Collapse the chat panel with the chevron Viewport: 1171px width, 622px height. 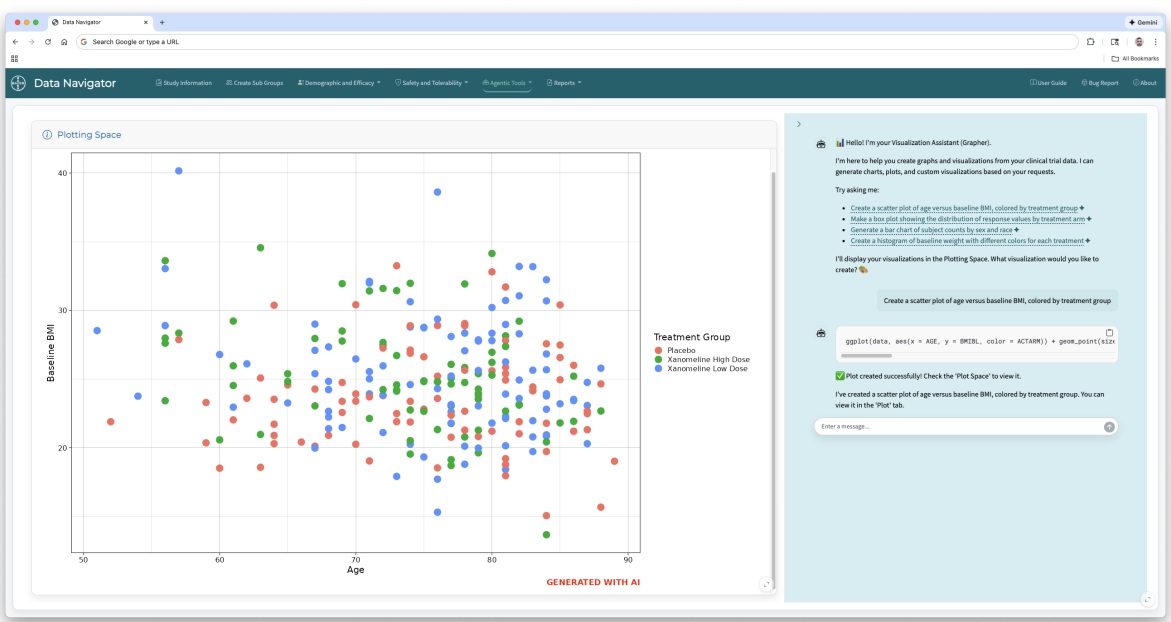click(x=798, y=124)
